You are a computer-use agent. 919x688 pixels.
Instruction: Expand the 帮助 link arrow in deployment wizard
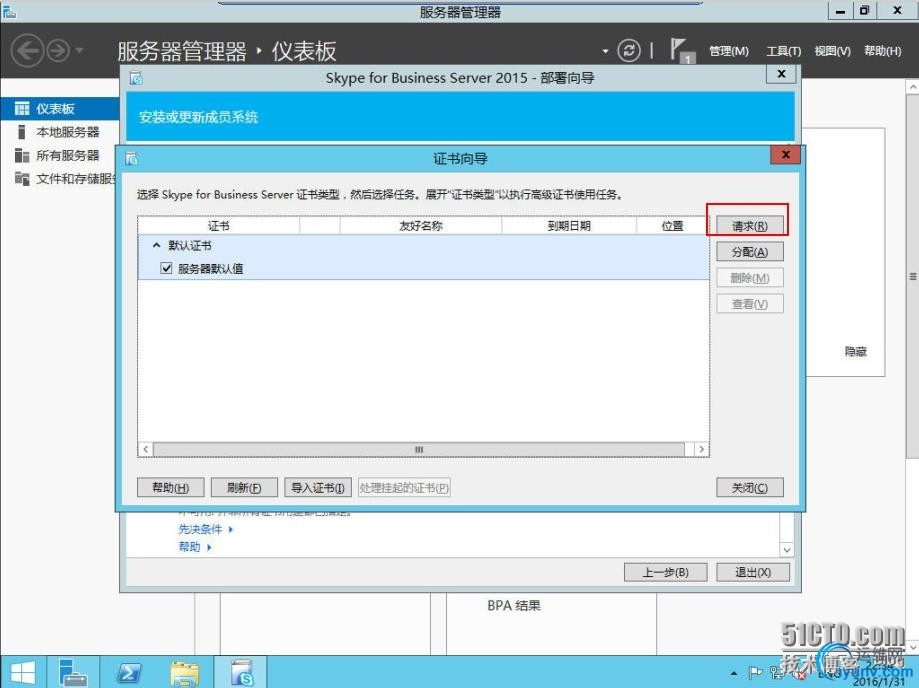[209, 547]
